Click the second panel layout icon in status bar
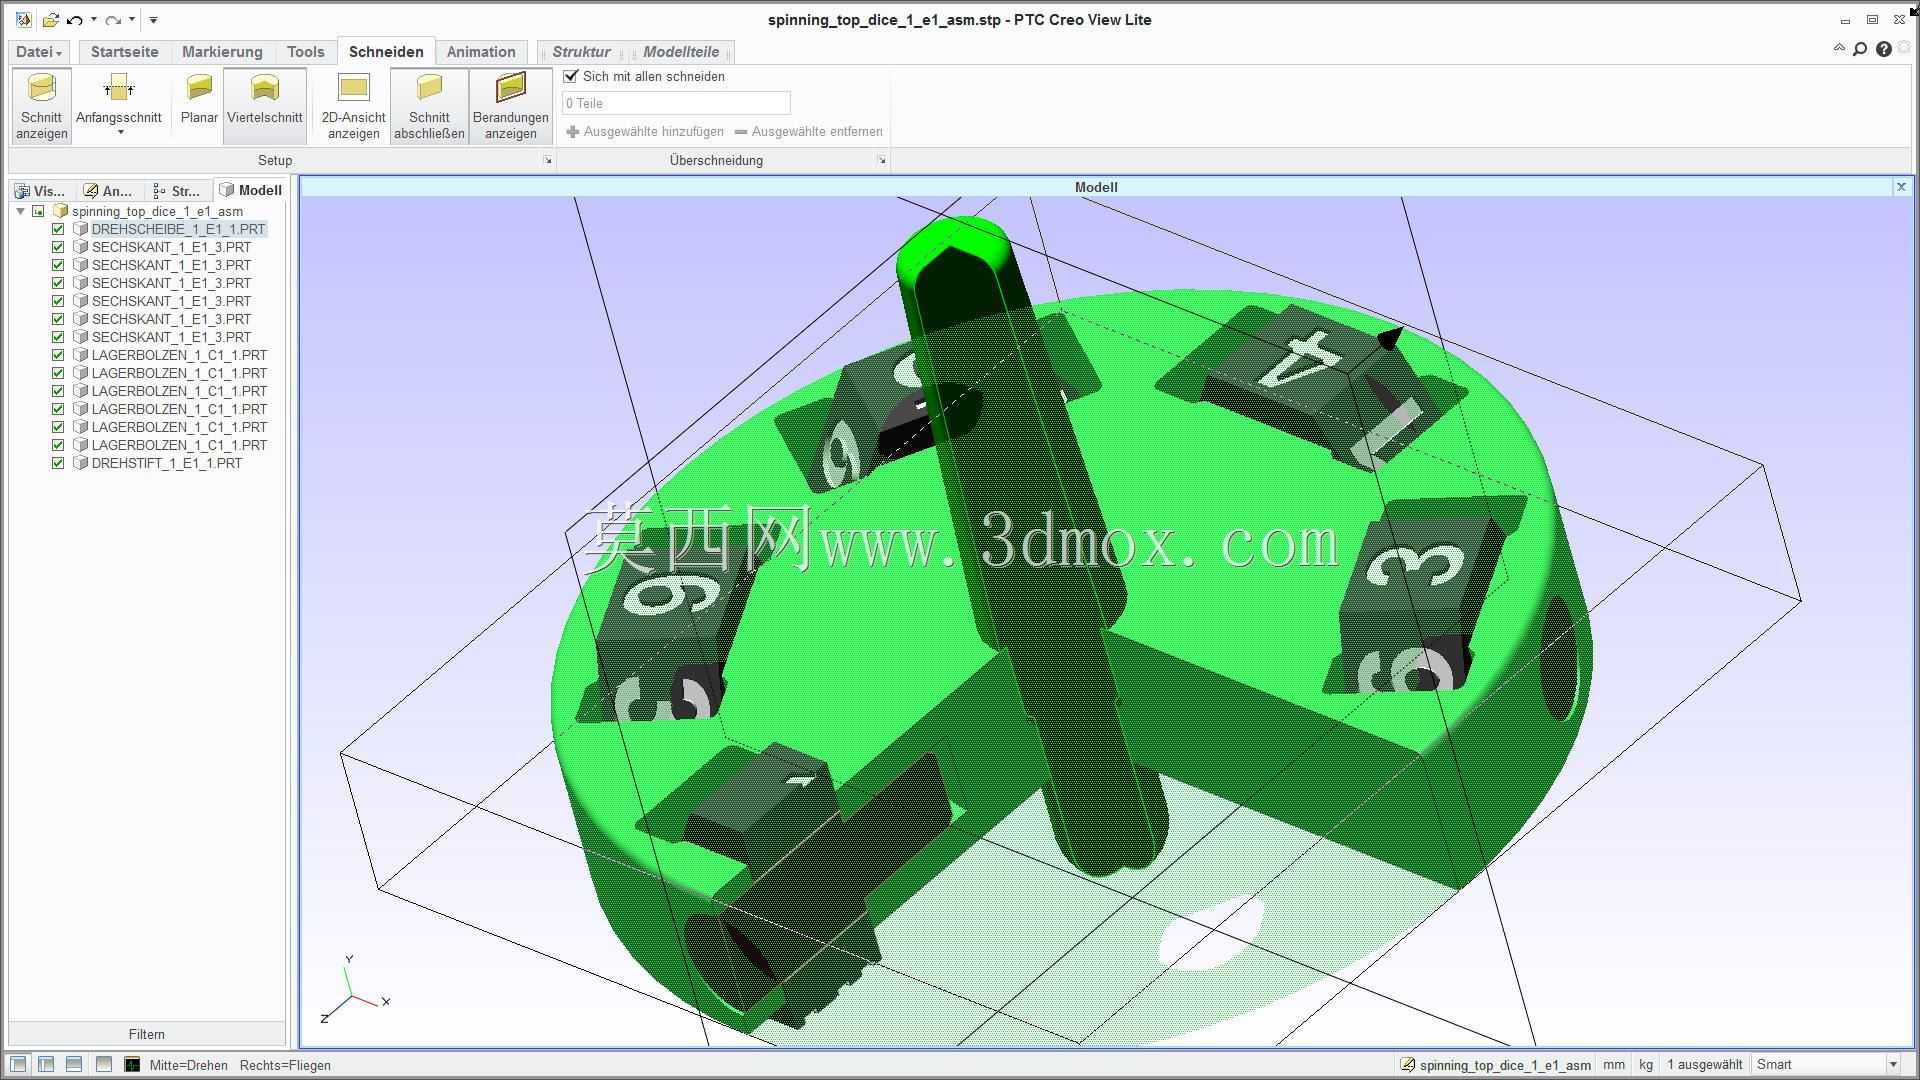The height and width of the screenshot is (1080, 1920). tap(46, 1064)
